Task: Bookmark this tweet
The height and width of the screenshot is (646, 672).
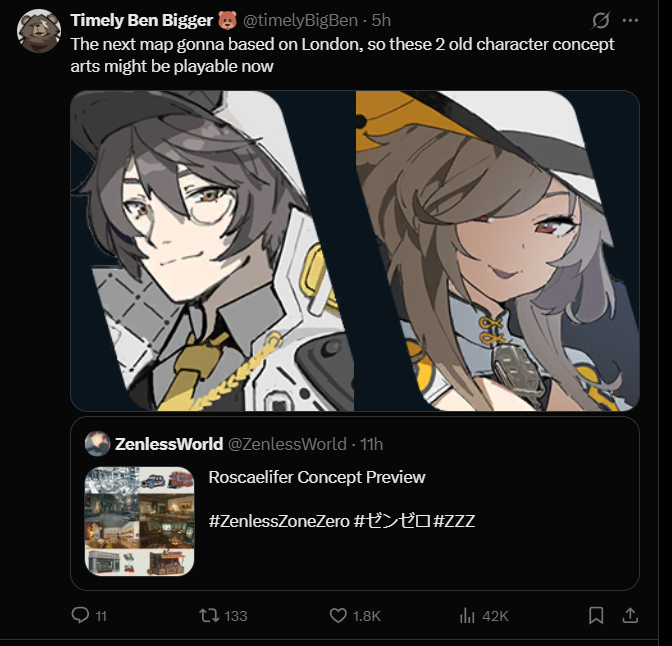Action: 596,616
